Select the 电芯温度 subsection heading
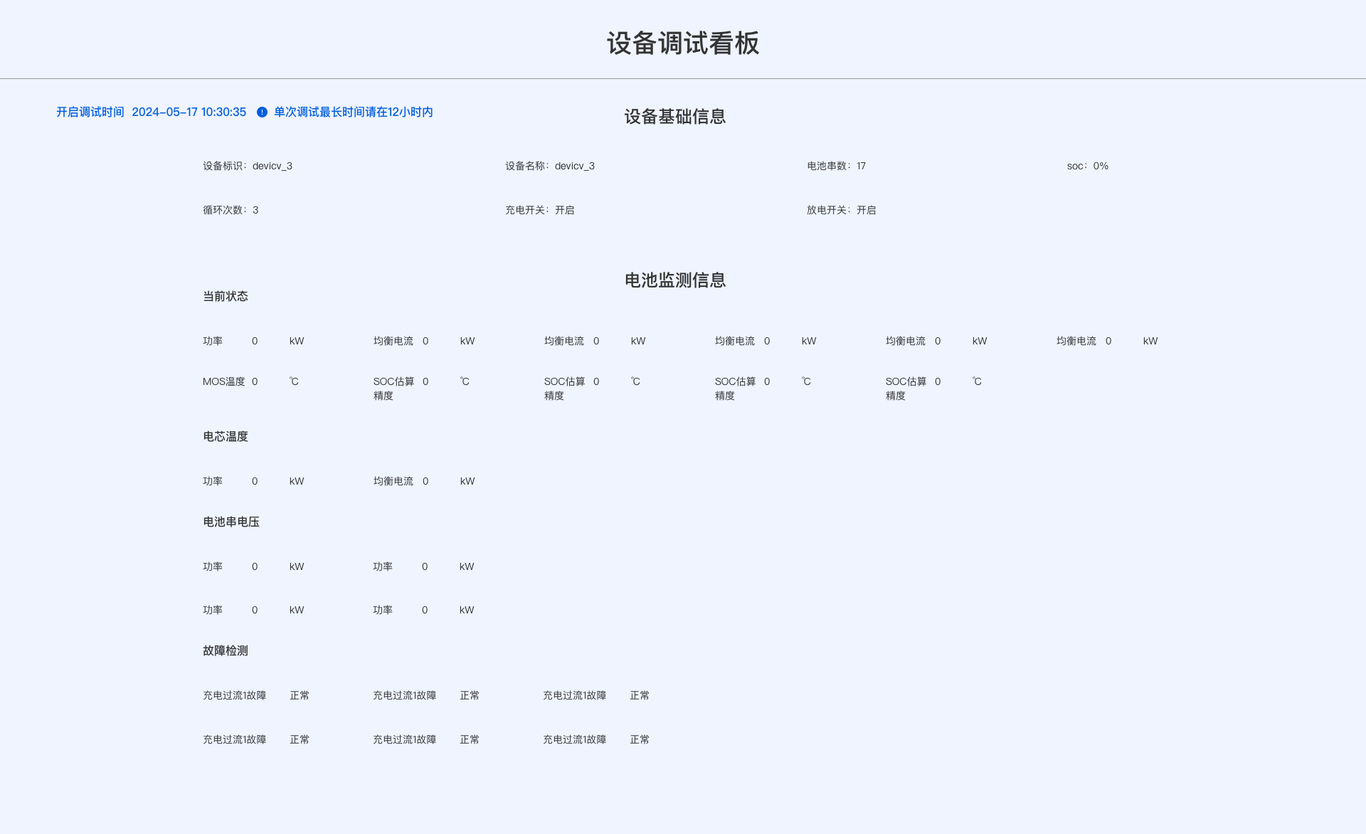The width and height of the screenshot is (1366, 834). (225, 437)
